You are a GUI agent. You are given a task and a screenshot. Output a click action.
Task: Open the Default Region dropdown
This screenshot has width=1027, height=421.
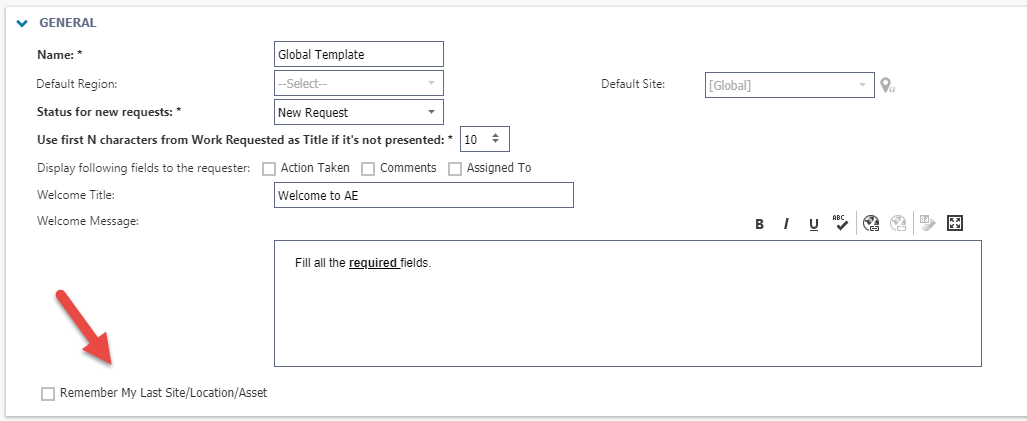coord(358,83)
